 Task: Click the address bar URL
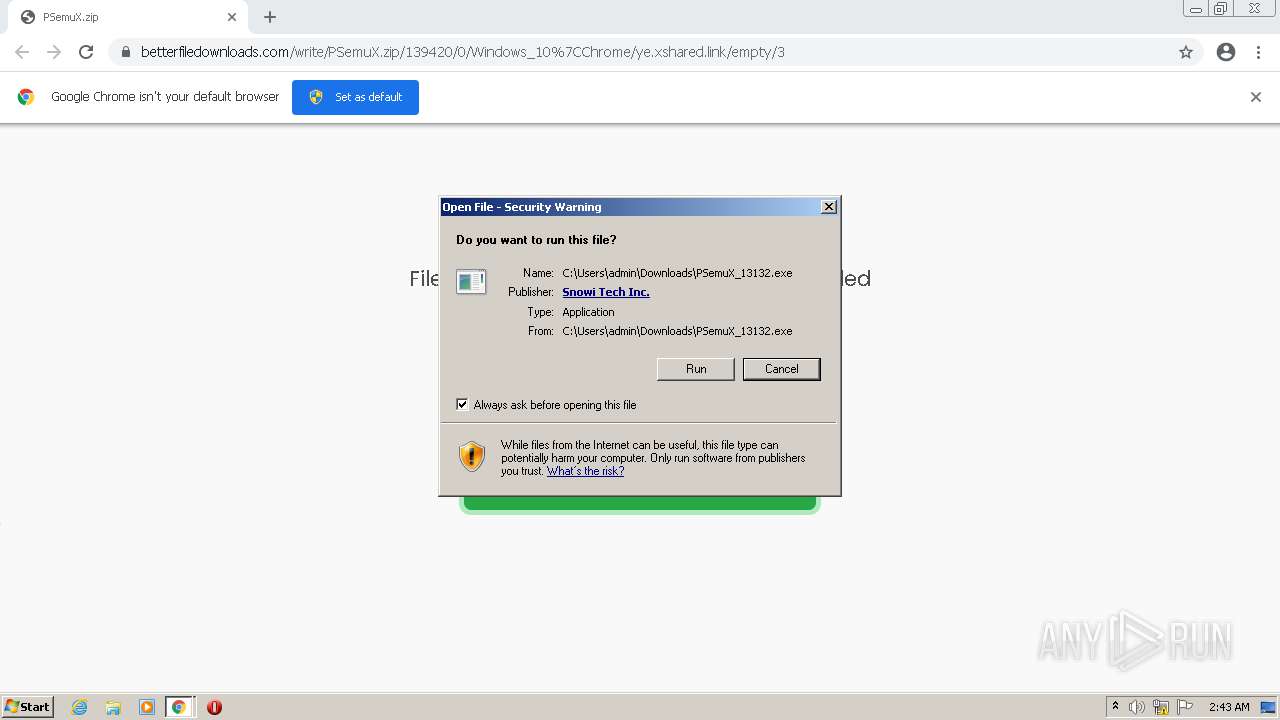tap(462, 52)
